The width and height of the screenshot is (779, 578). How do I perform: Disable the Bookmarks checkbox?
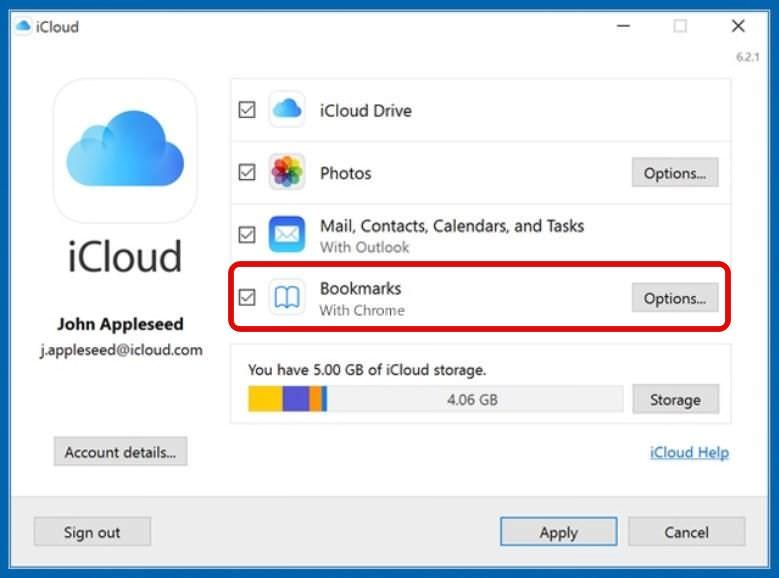tap(247, 297)
